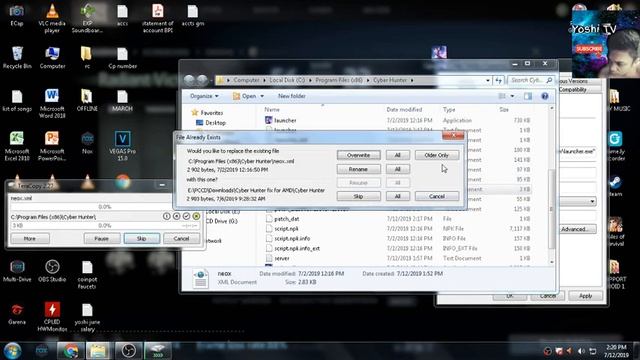Click Apply in the Properties window
The height and width of the screenshot is (360, 640).
(585, 296)
